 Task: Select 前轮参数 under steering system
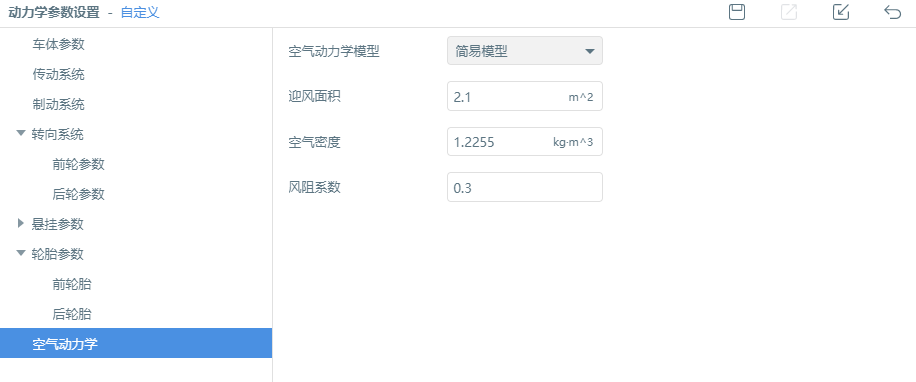click(78, 164)
